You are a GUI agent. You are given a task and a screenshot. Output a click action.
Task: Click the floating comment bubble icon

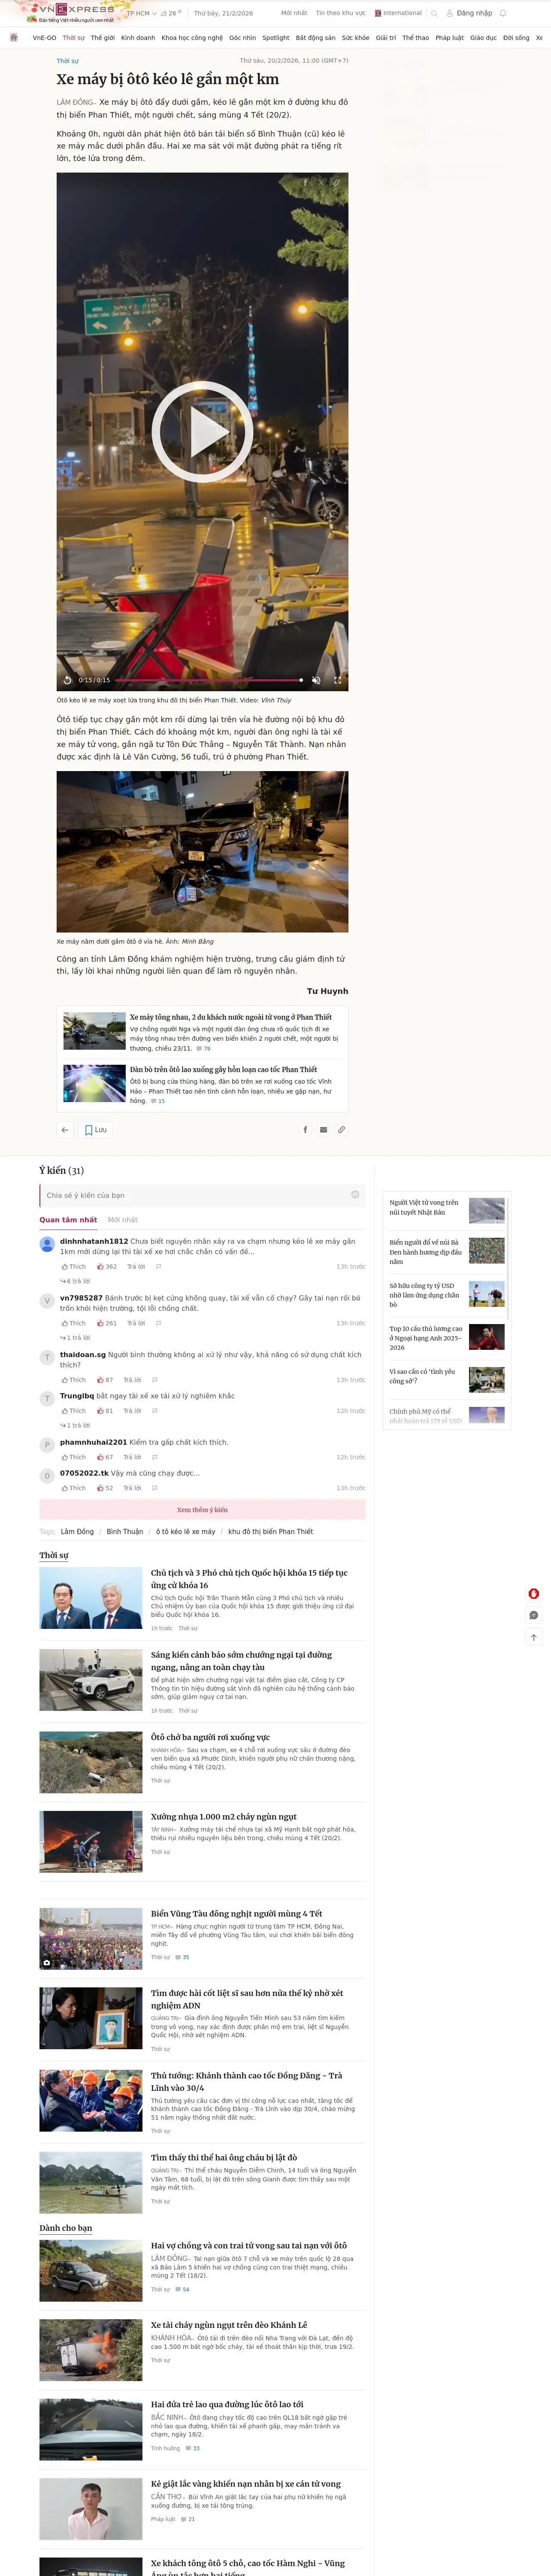click(x=534, y=1615)
